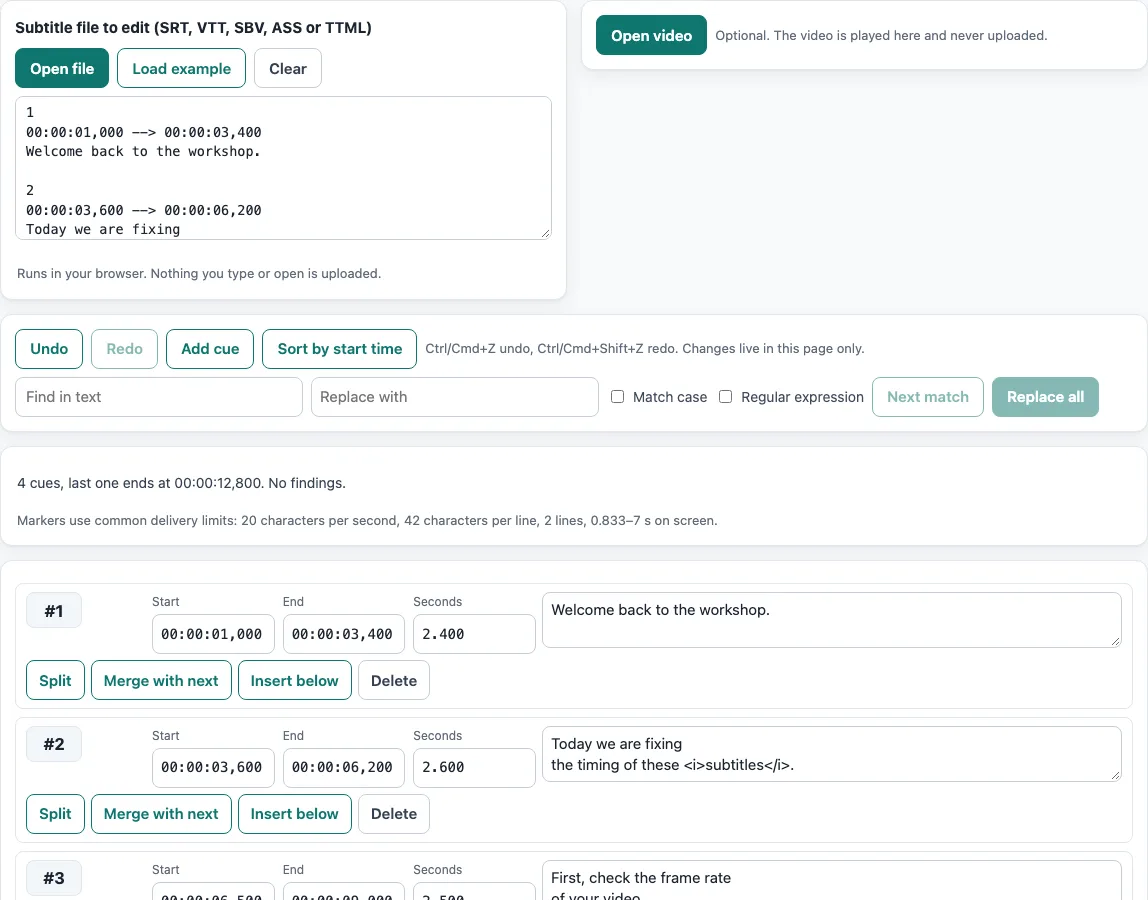
Task: Edit the End time of cue #1
Action: (343, 634)
